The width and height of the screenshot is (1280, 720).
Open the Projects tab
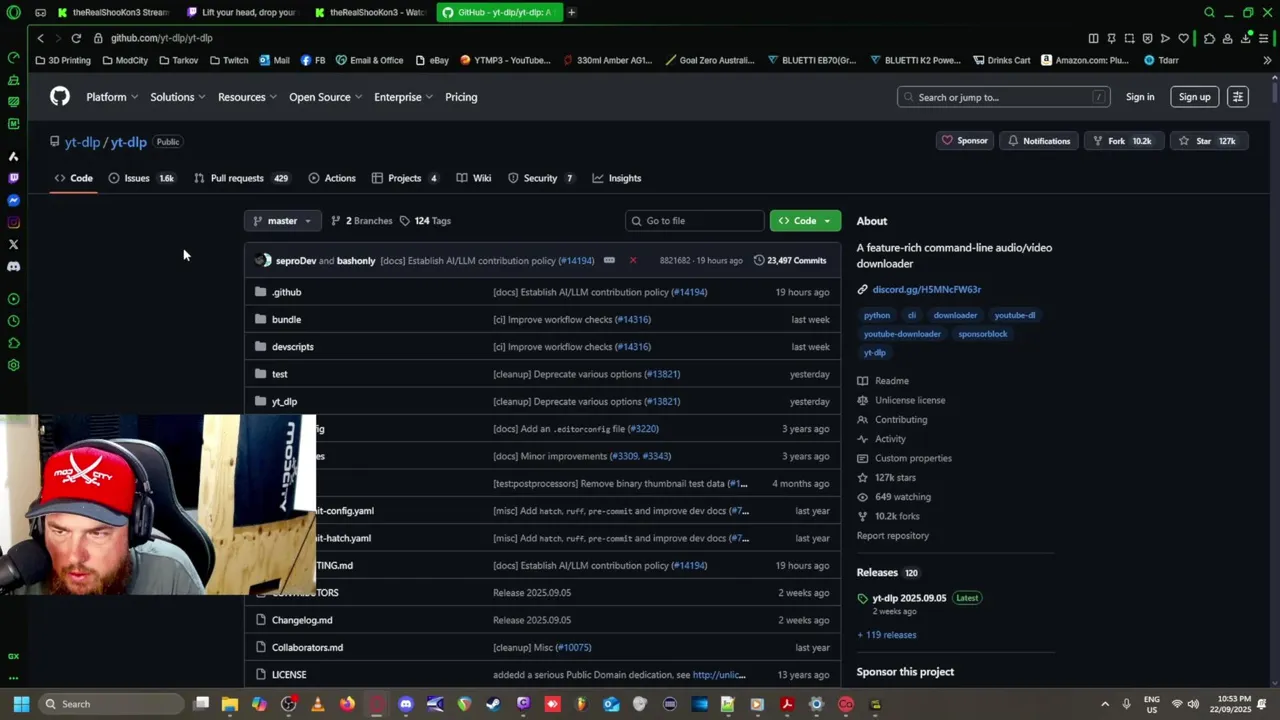(x=405, y=178)
